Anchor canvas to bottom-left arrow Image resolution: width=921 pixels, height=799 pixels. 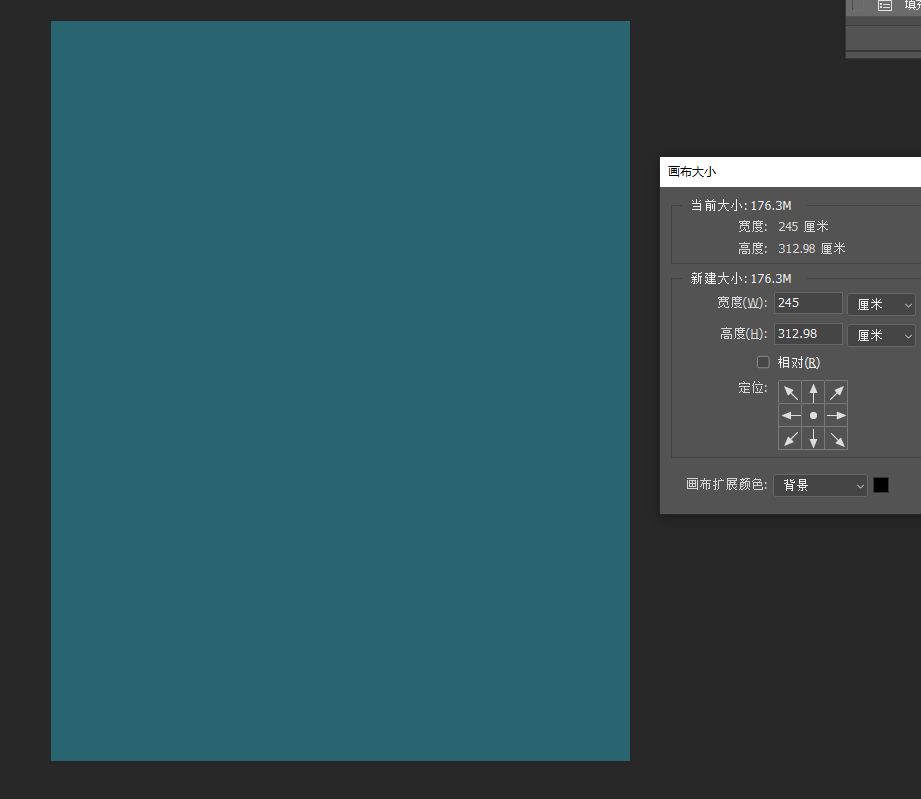(790, 438)
